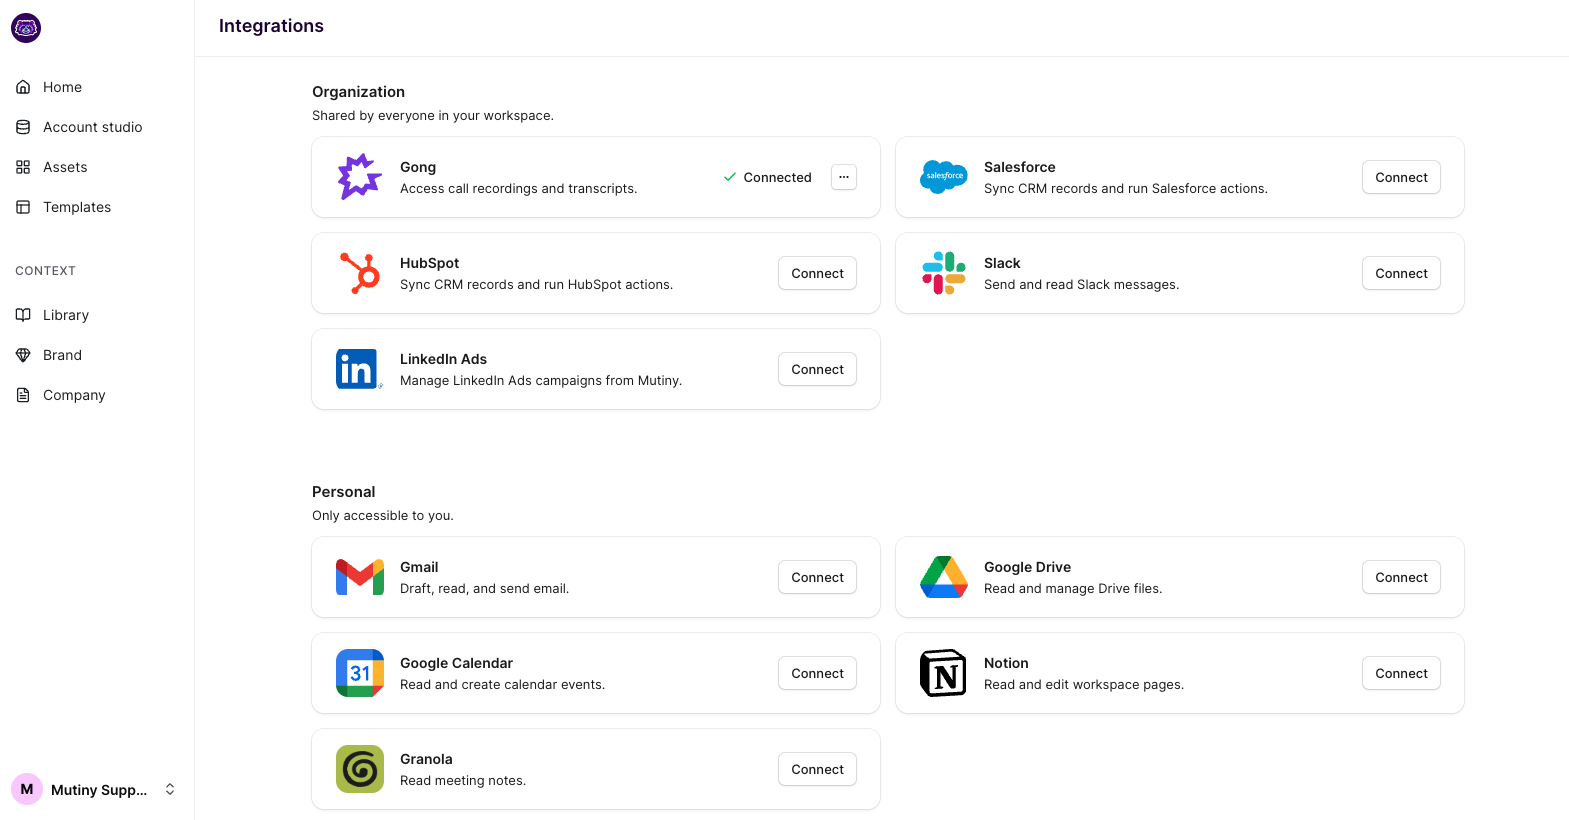This screenshot has width=1569, height=820.
Task: Connect the Notion integration
Action: click(1401, 673)
